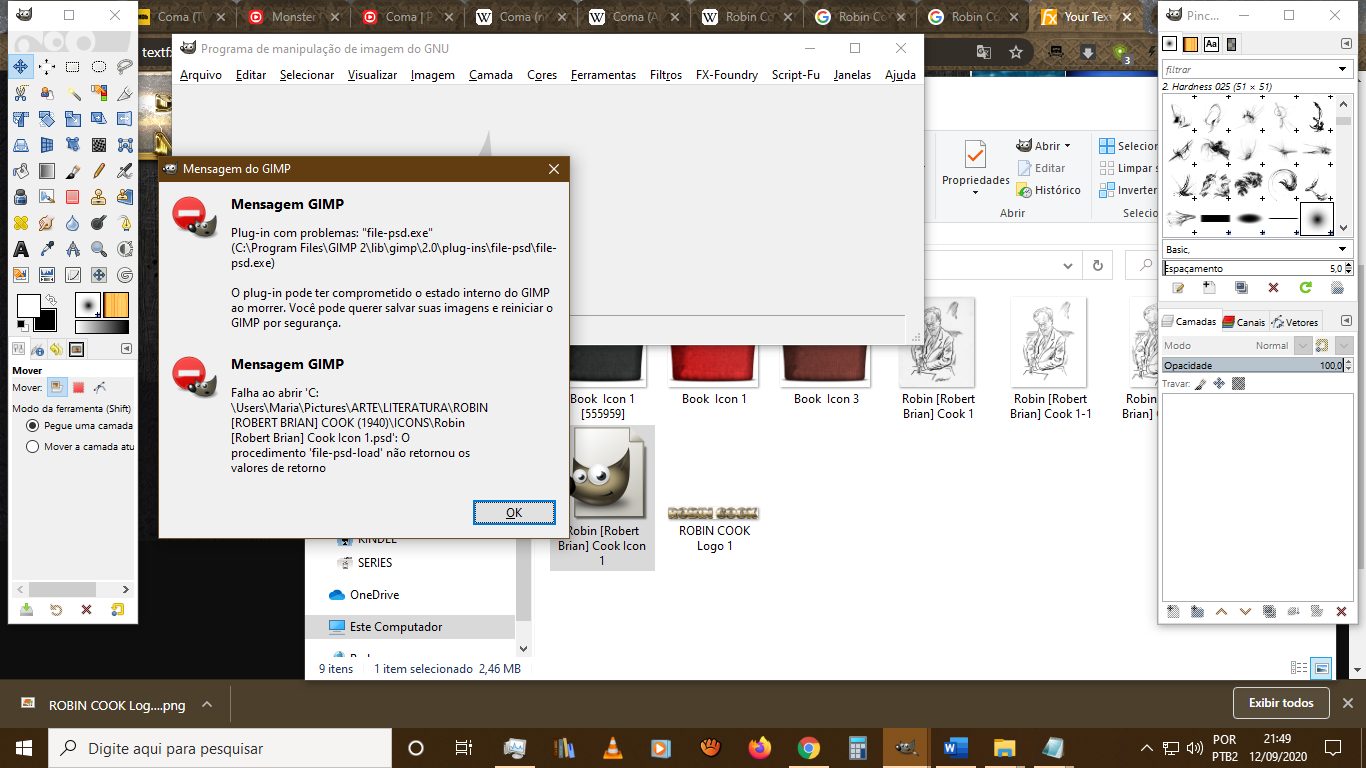This screenshot has height=768, width=1366.
Task: Select the Blur/Sharpen droplet tool
Action: pos(73,223)
